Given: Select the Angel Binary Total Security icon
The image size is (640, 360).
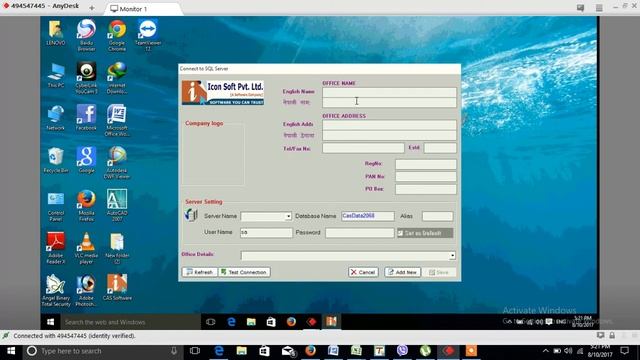Looking at the screenshot, I should (56, 291).
